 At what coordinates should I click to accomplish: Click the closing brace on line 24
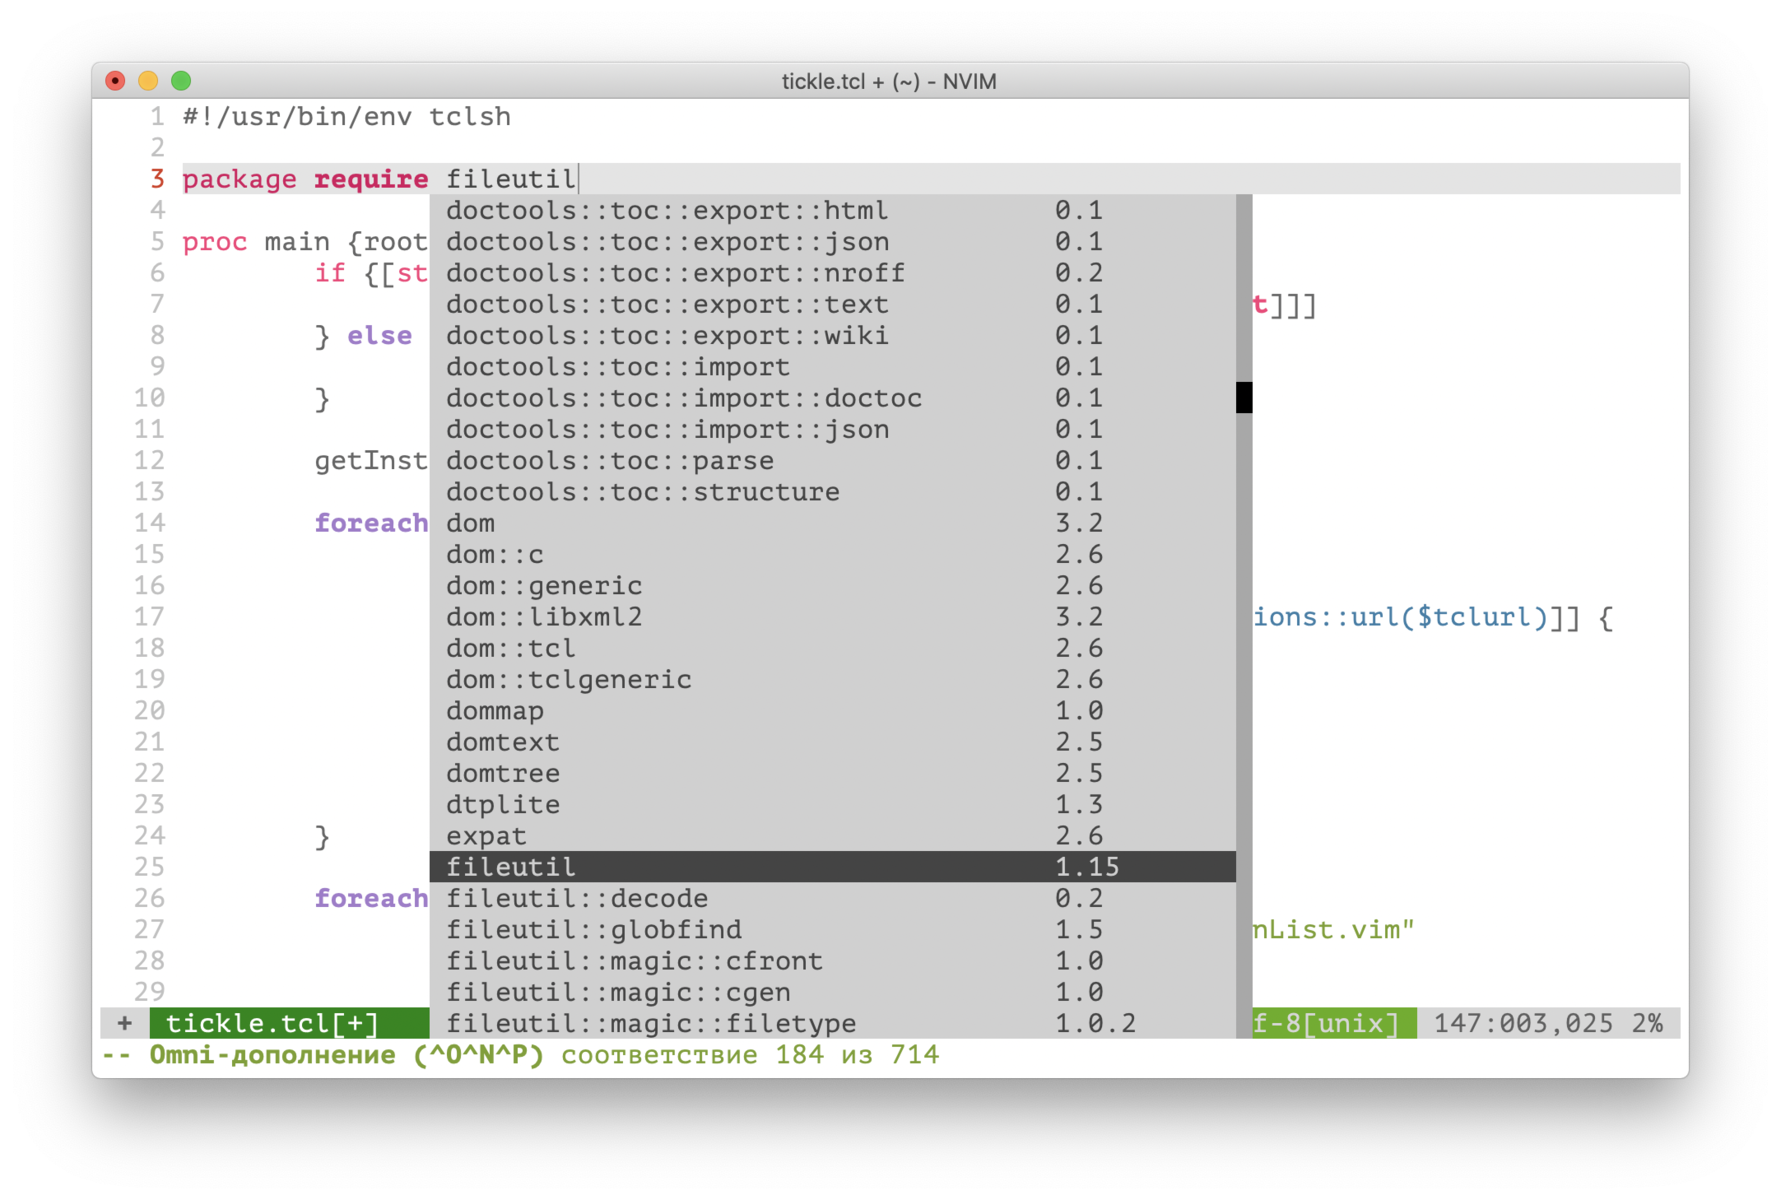point(322,837)
